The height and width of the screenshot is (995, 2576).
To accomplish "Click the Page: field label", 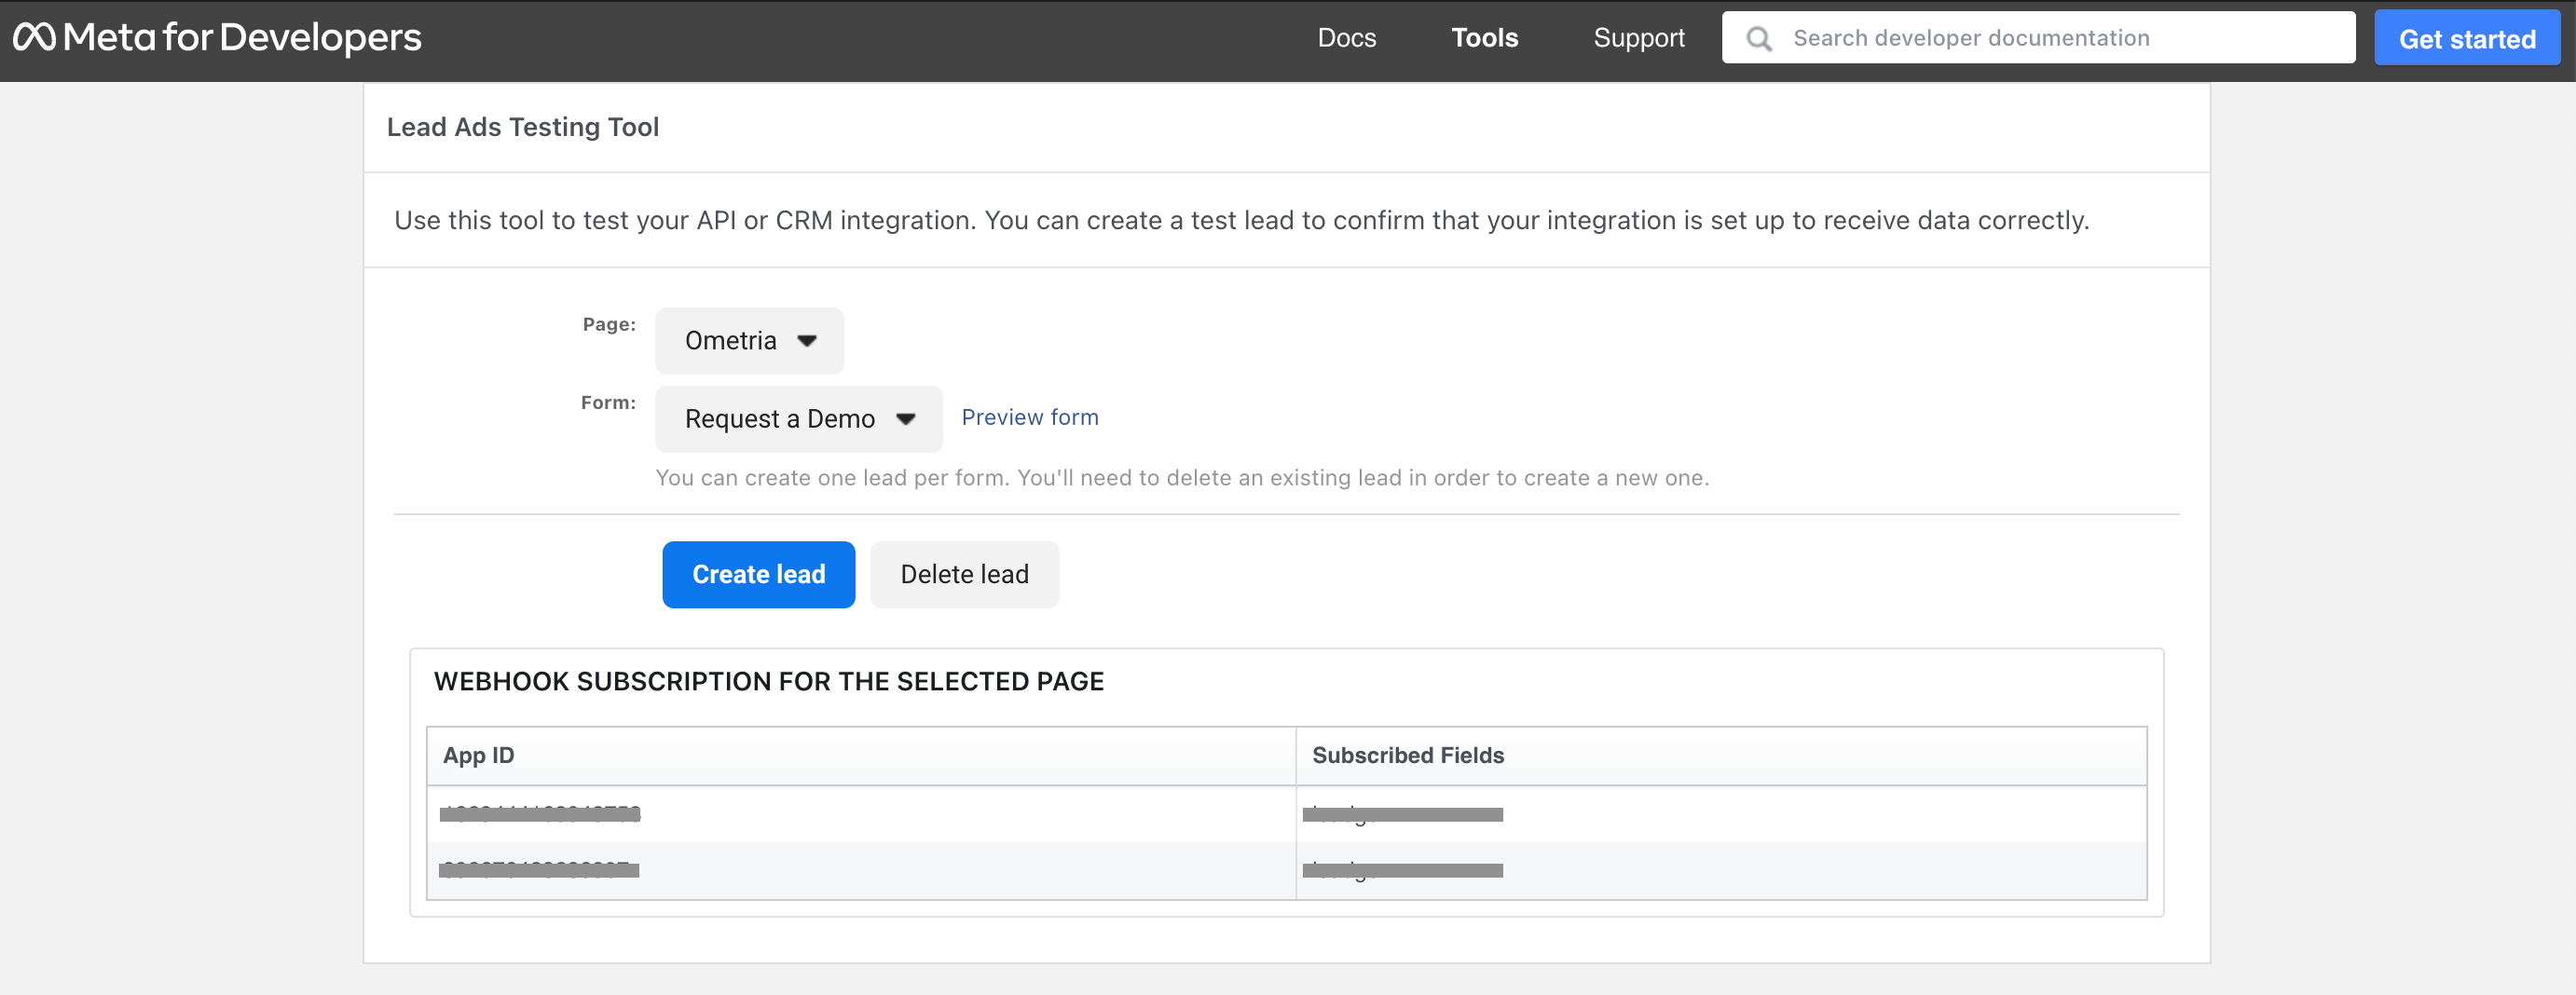I will (x=609, y=325).
